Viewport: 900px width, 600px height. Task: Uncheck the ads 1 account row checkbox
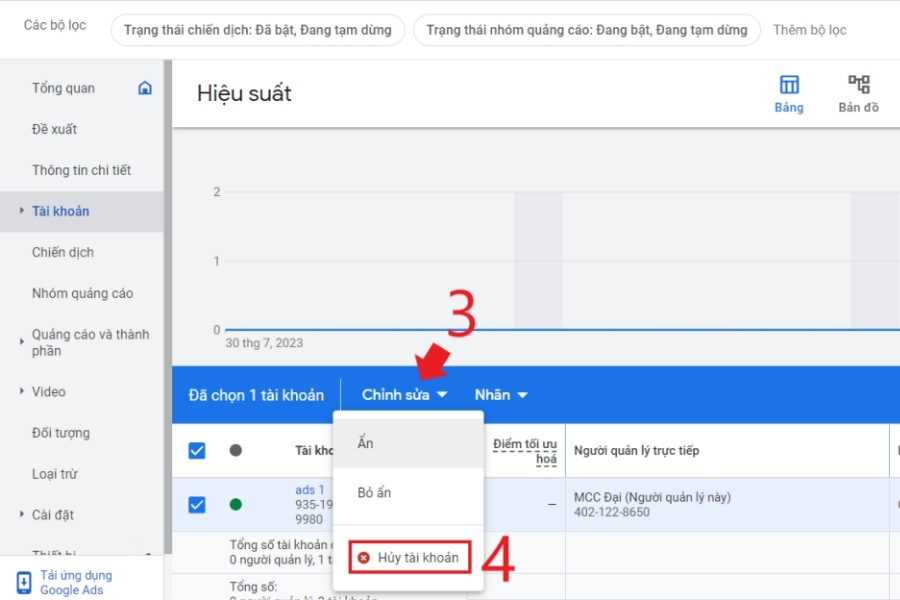[x=197, y=505]
